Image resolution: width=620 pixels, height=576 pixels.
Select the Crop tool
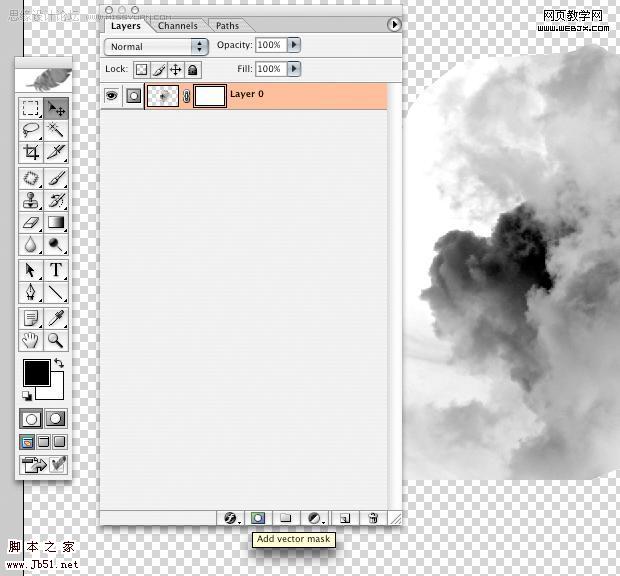tap(31, 152)
